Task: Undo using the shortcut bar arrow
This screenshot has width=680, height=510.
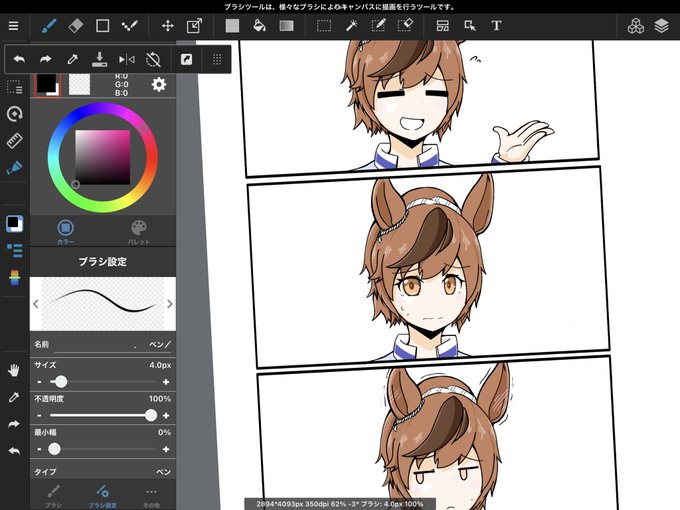Action: (x=19, y=59)
